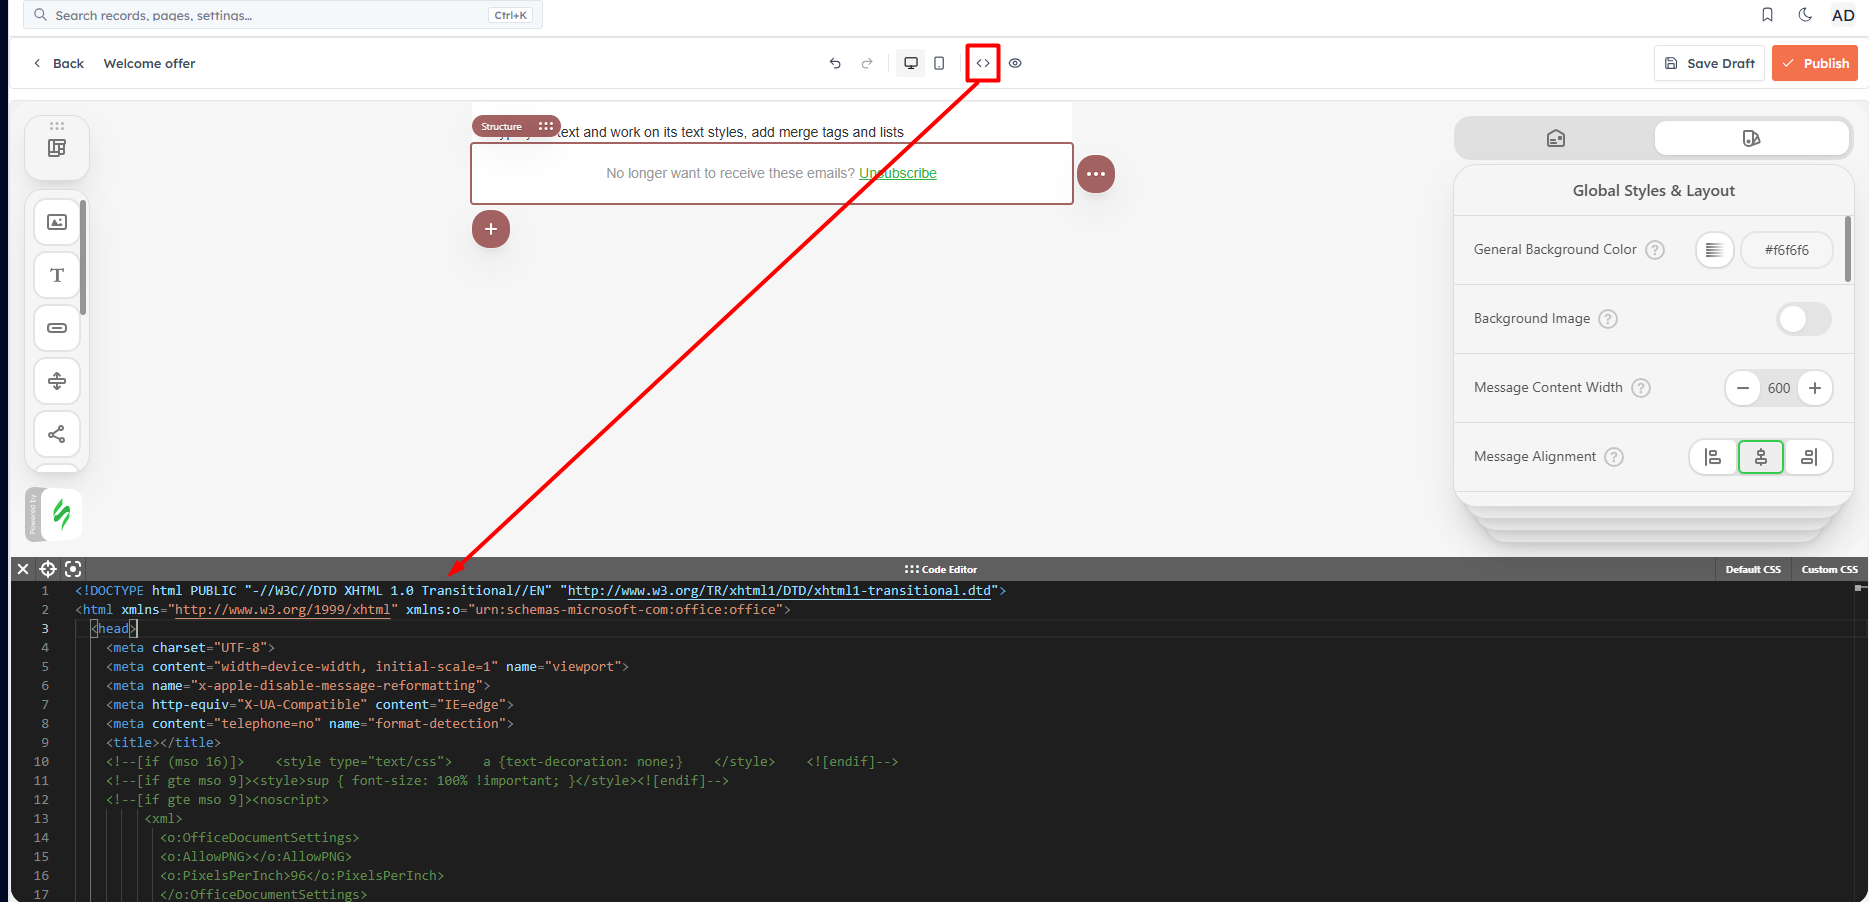Decrease message content width
This screenshot has height=902, width=1869.
pos(1743,388)
